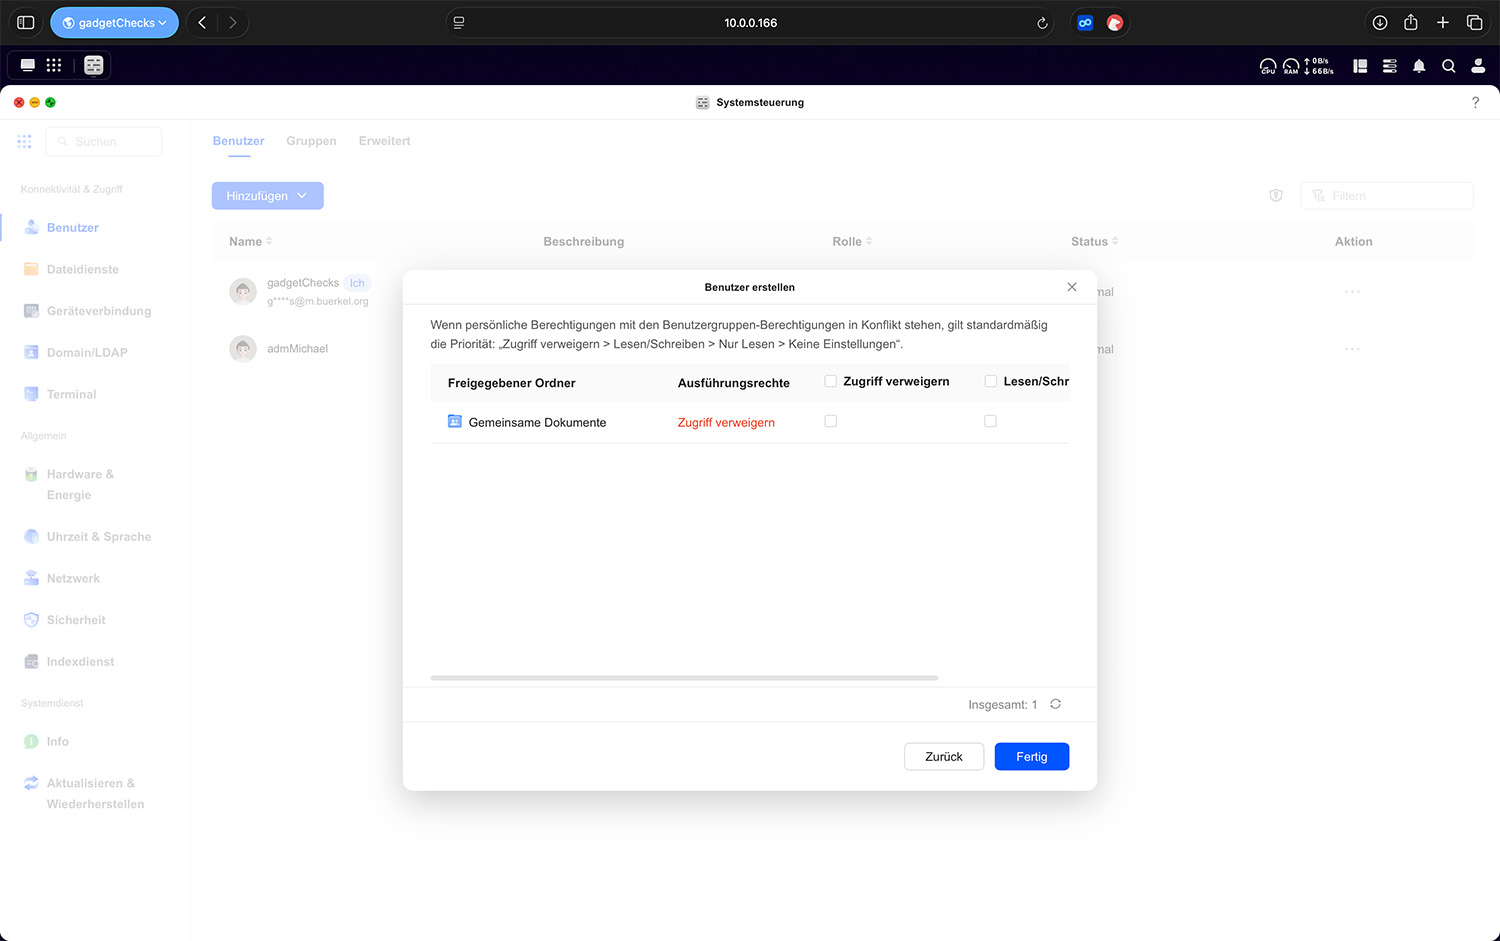Click the refresh icon beside Insgesamt count
The width and height of the screenshot is (1500, 941).
(x=1055, y=704)
